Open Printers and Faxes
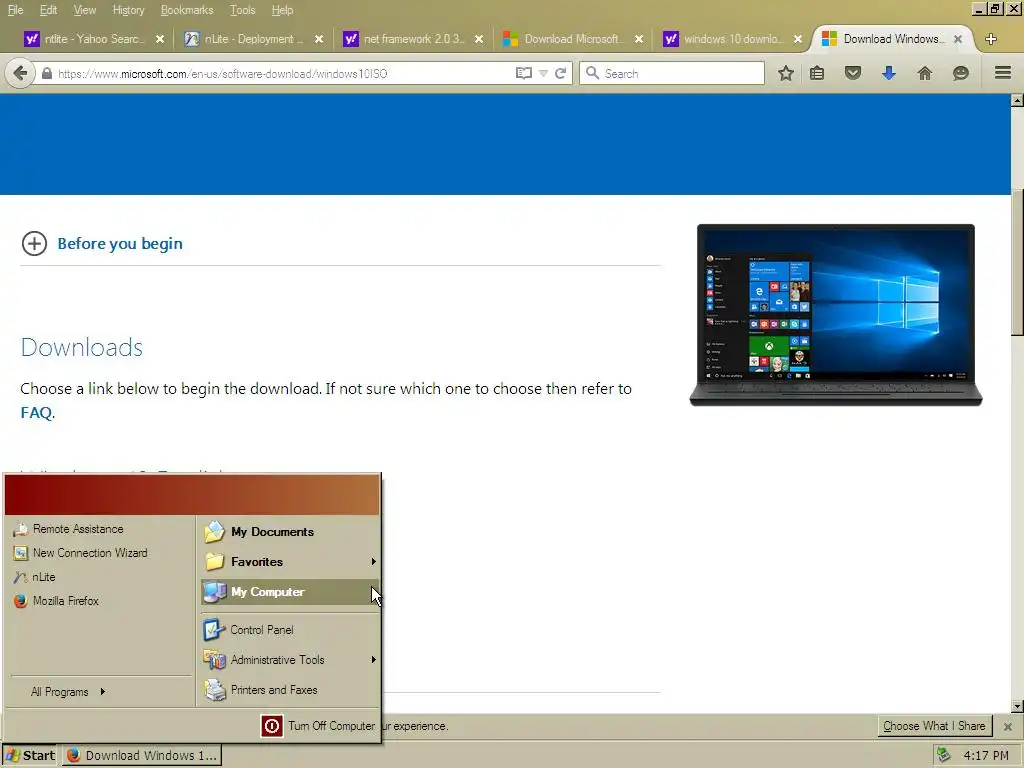 290,690
